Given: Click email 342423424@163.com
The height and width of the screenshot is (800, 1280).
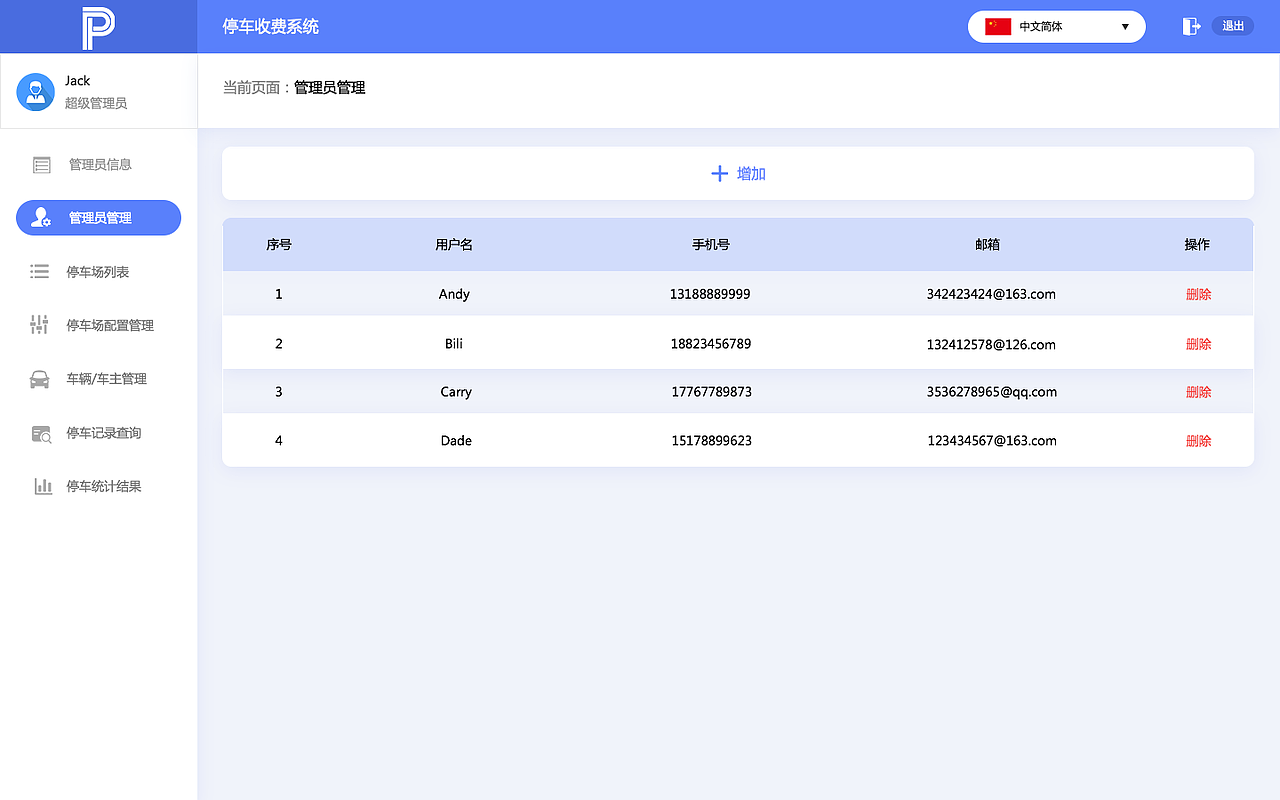Looking at the screenshot, I should (991, 294).
